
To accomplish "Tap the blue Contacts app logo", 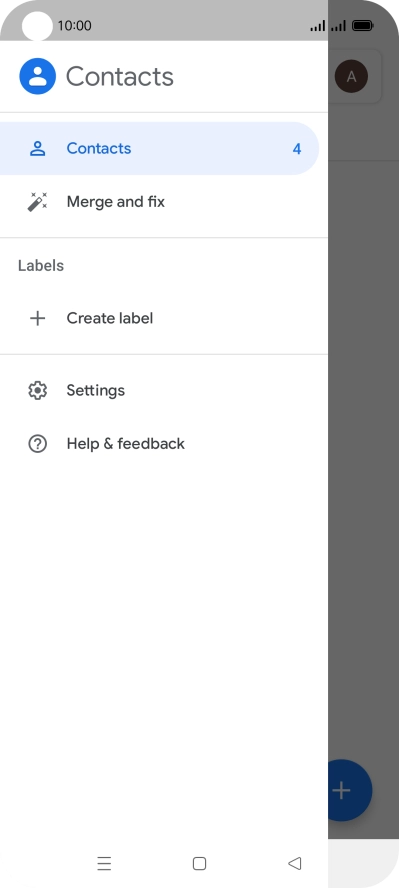I will coord(38,76).
